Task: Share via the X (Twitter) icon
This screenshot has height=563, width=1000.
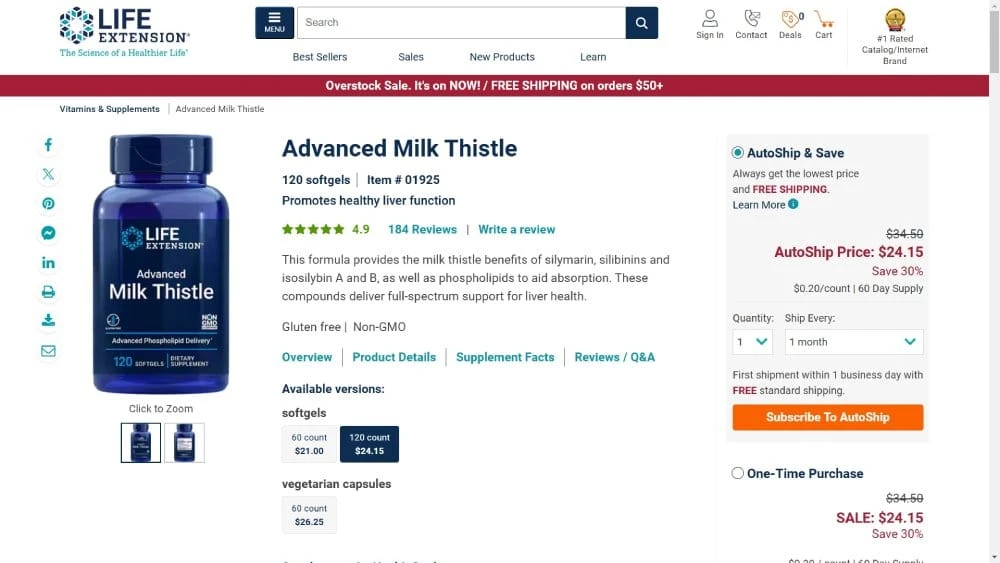Action: [x=48, y=174]
